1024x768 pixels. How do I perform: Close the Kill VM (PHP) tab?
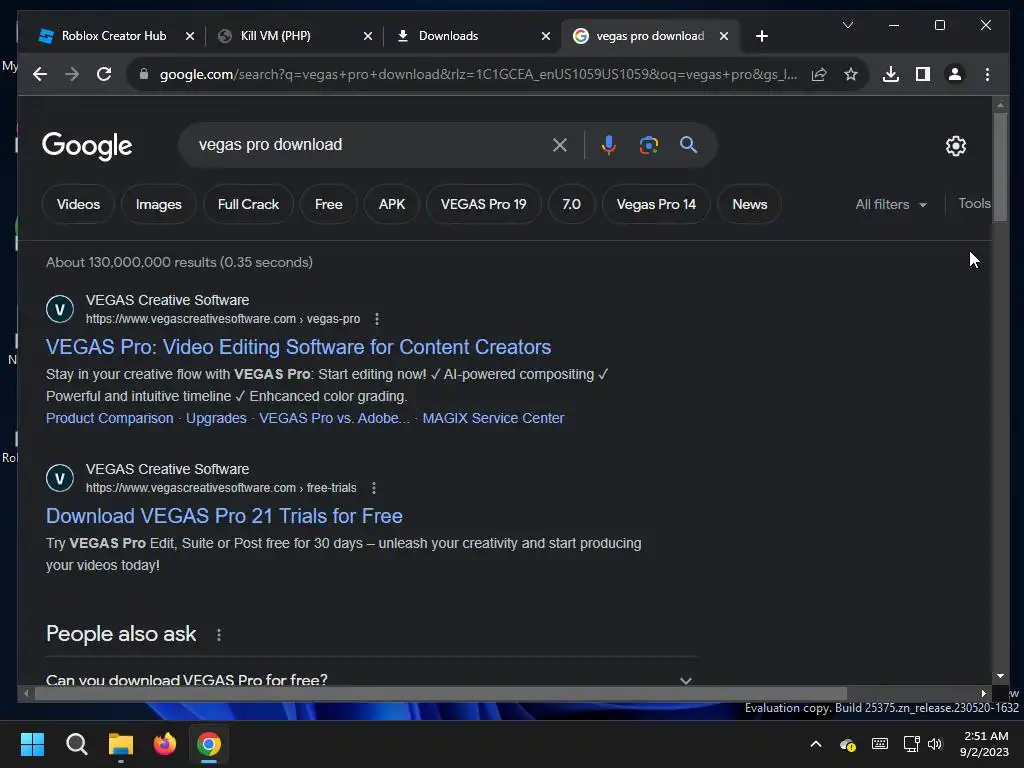[368, 36]
